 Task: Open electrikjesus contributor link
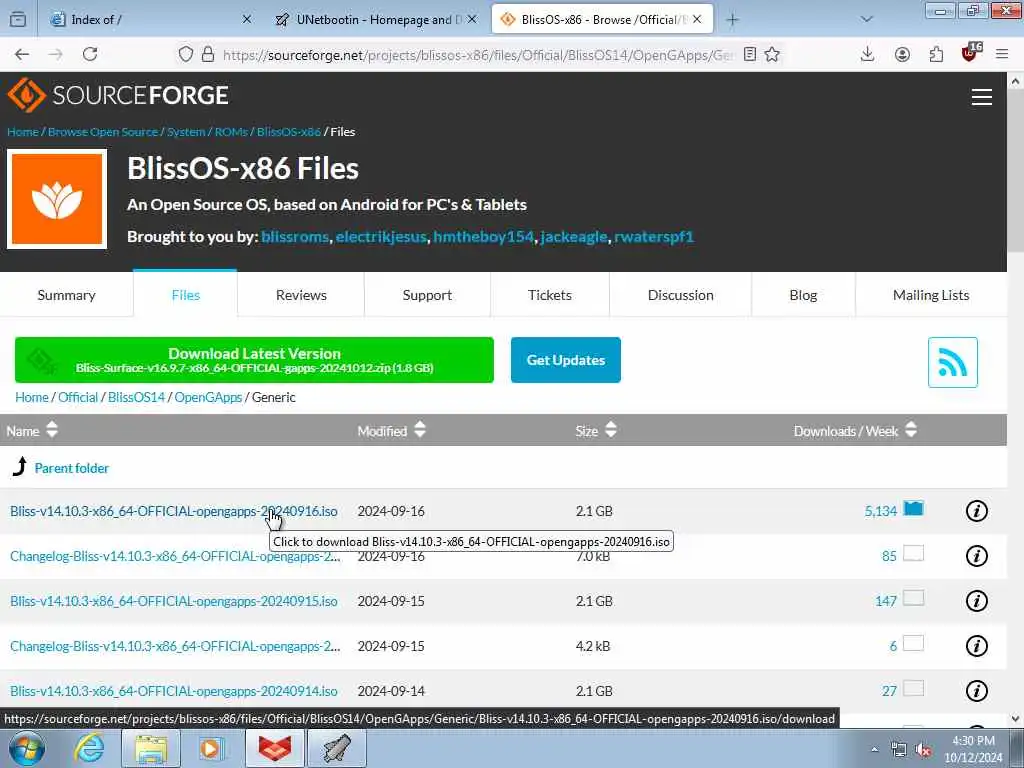pos(381,236)
